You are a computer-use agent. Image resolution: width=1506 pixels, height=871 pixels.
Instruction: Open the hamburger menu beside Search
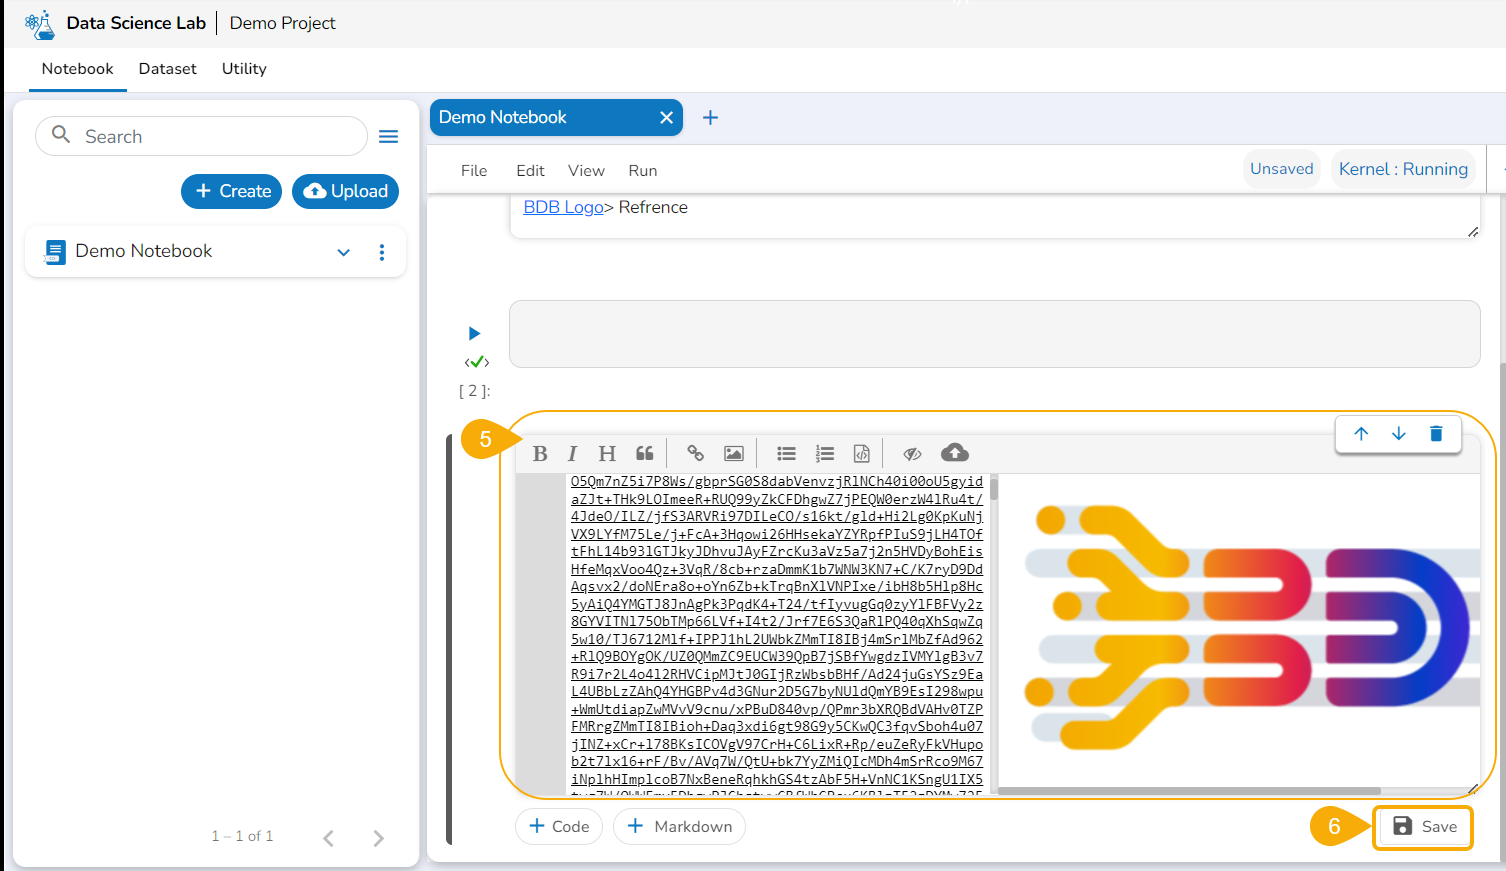(x=389, y=137)
